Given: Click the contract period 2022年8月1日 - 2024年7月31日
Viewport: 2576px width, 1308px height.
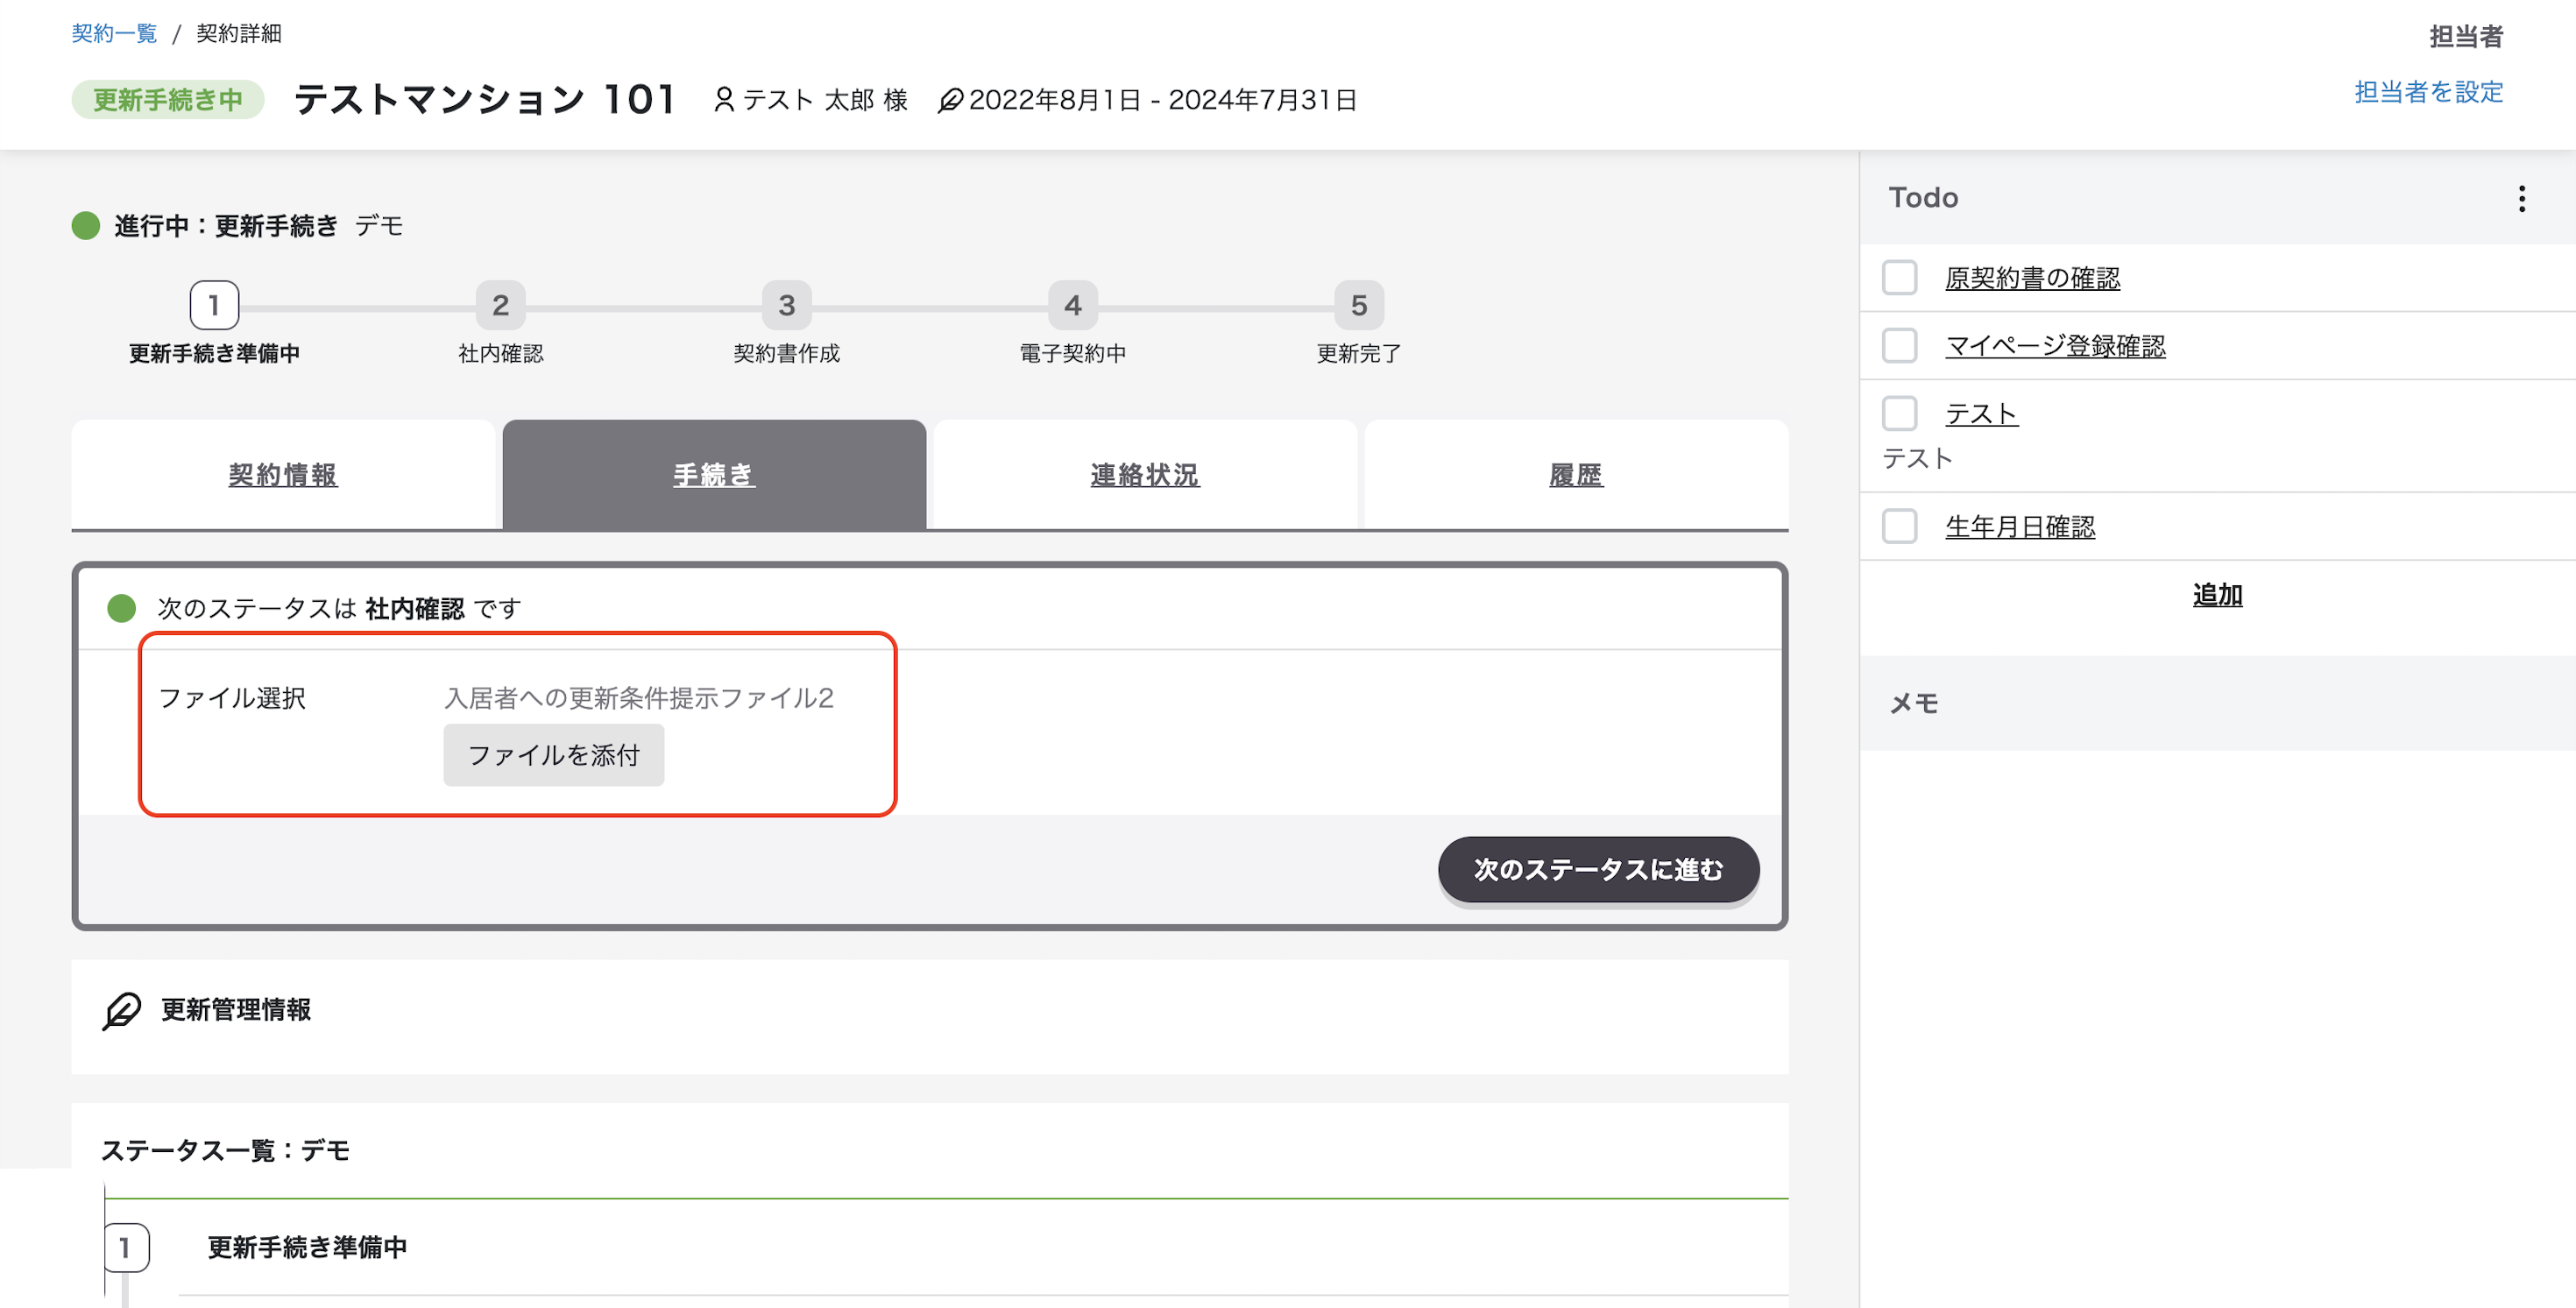Looking at the screenshot, I should pos(1163,100).
